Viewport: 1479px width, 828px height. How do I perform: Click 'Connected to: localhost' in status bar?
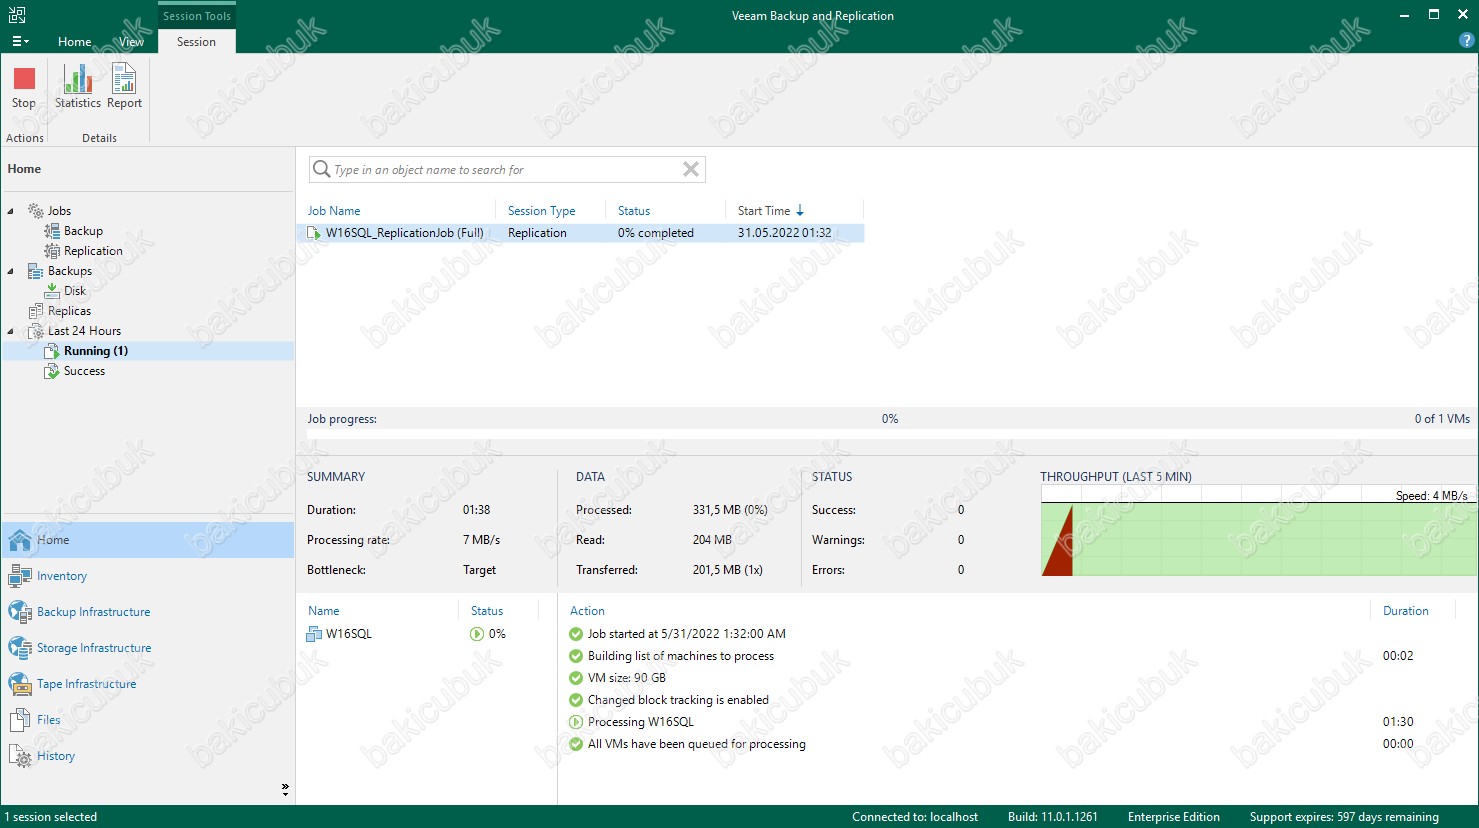[x=915, y=817]
